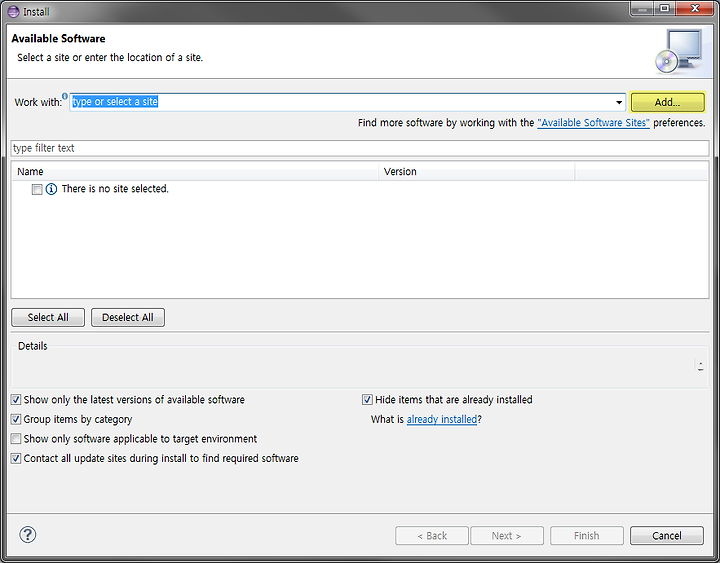Click the Details scroll stepper arrows
The width and height of the screenshot is (720, 563).
click(x=700, y=366)
